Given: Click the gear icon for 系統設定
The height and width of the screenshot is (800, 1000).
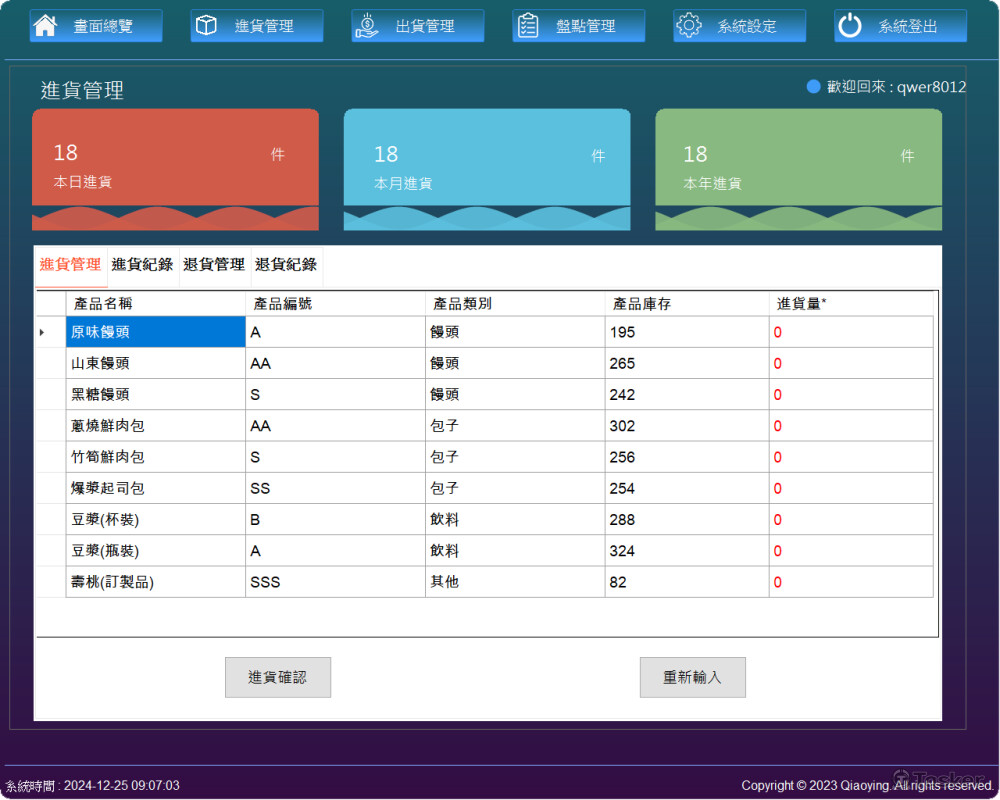Looking at the screenshot, I should click(689, 26).
